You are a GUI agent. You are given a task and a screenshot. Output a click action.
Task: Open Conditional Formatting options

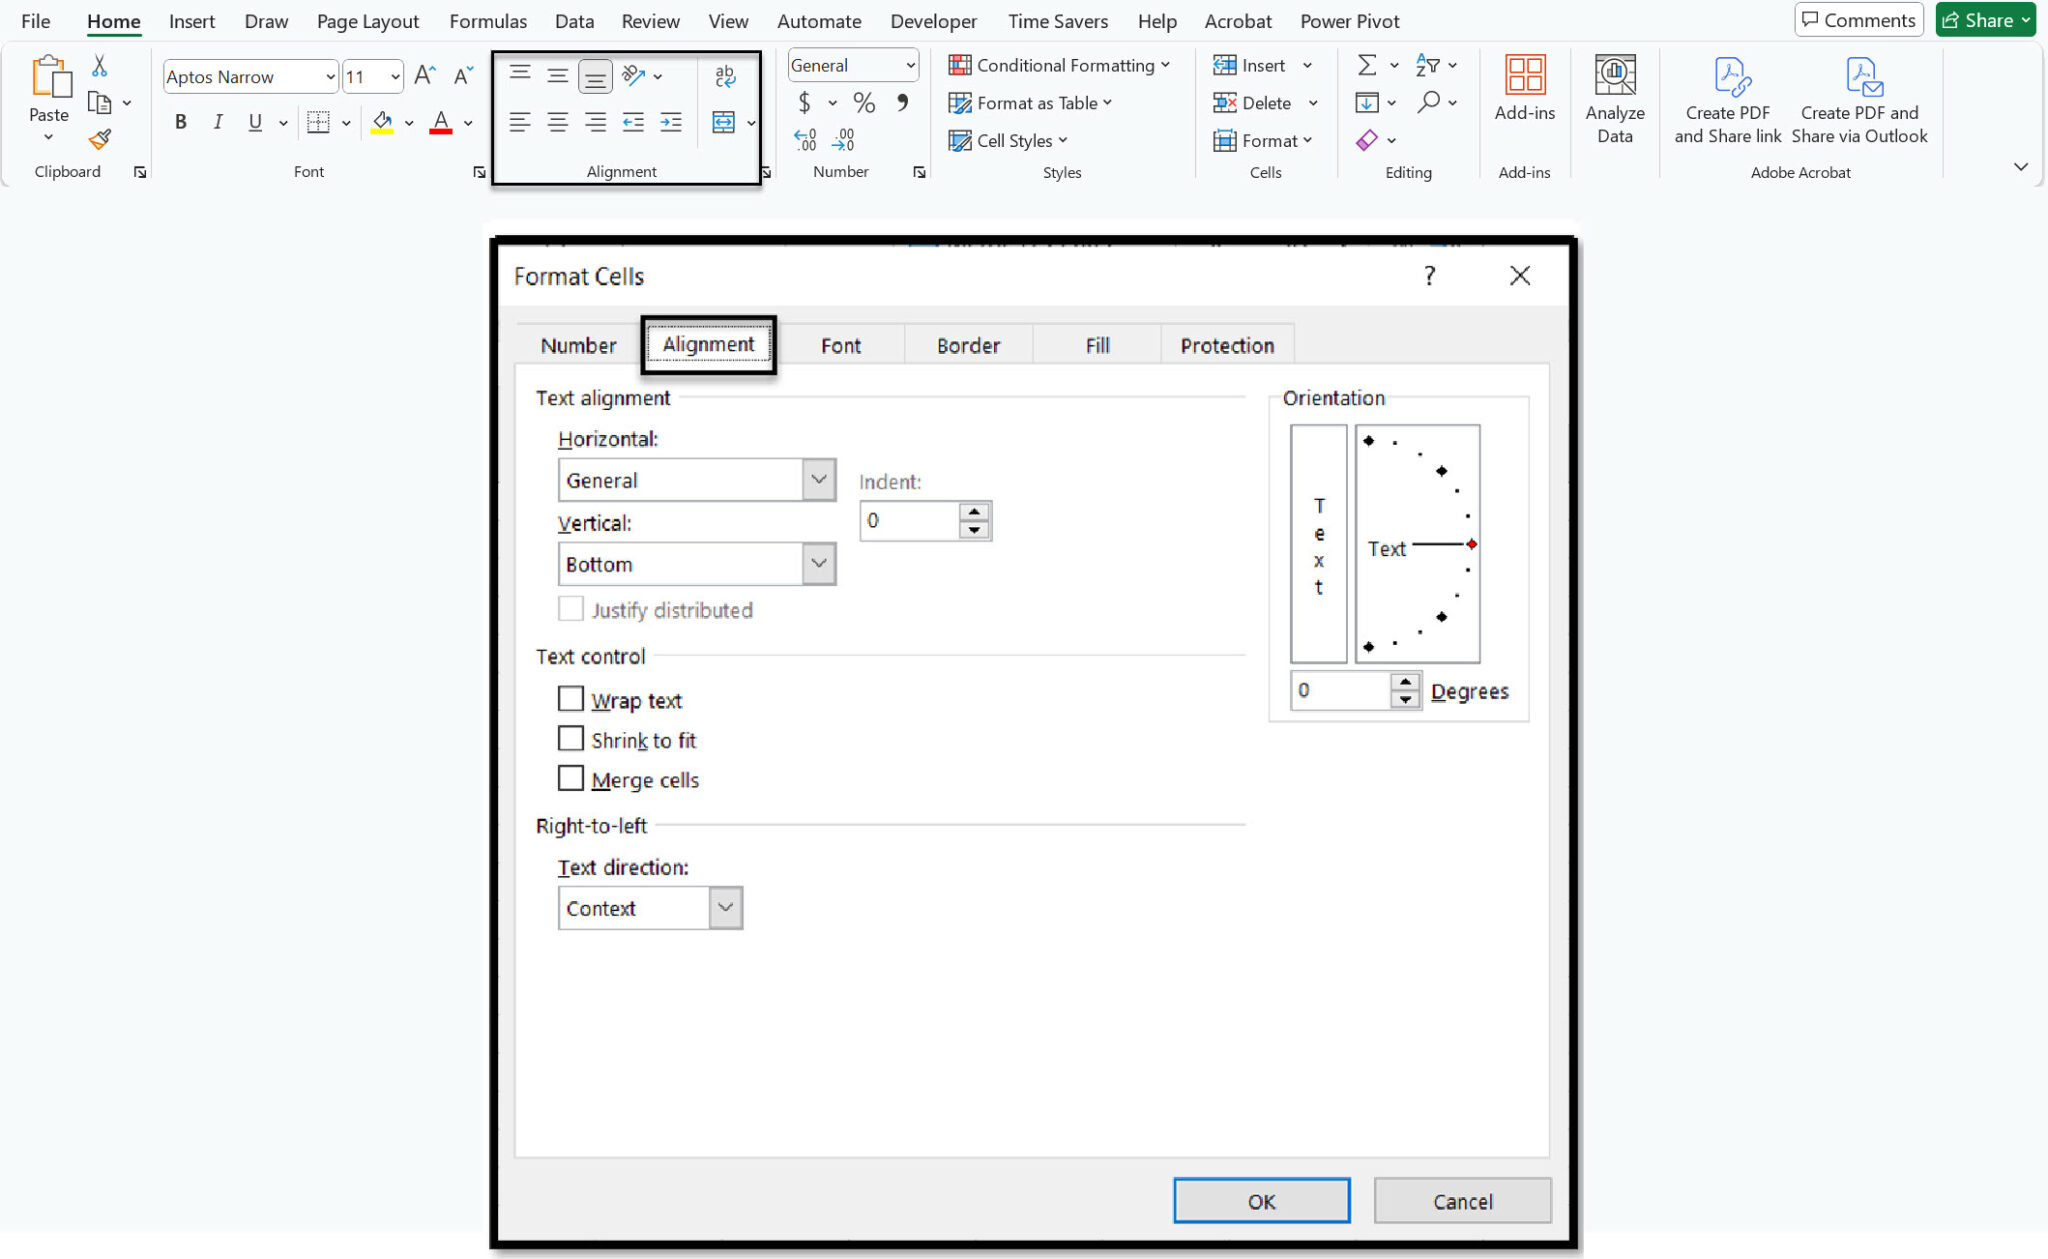coord(1055,64)
